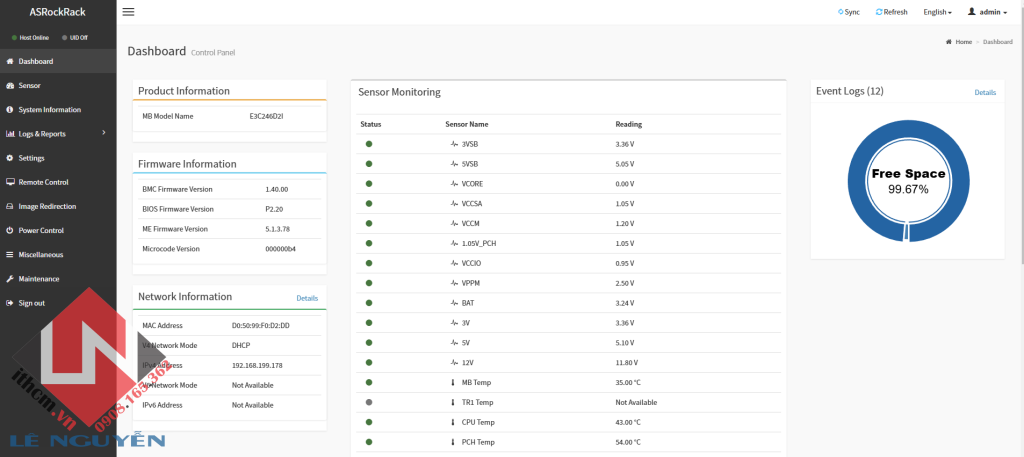Toggle the hamburger sidebar menu icon

(x=128, y=12)
